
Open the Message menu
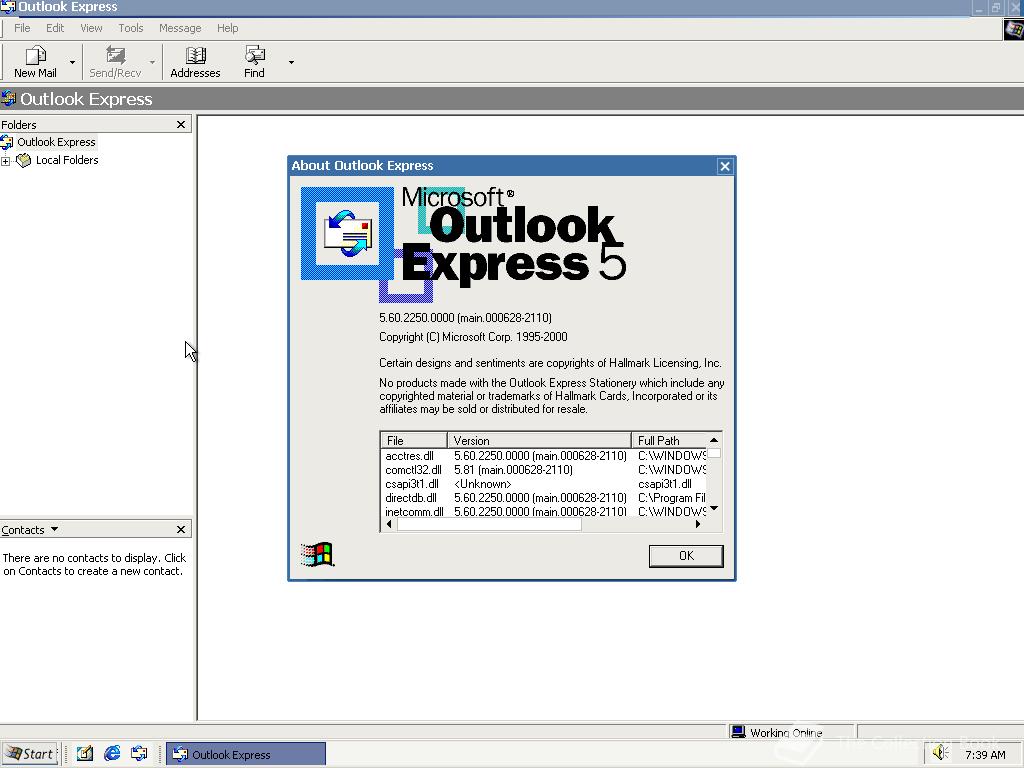pos(180,28)
